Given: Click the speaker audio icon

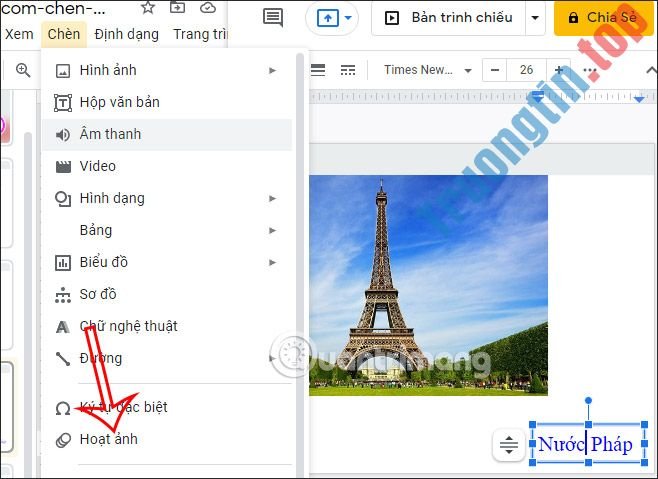Looking at the screenshot, I should [x=63, y=135].
